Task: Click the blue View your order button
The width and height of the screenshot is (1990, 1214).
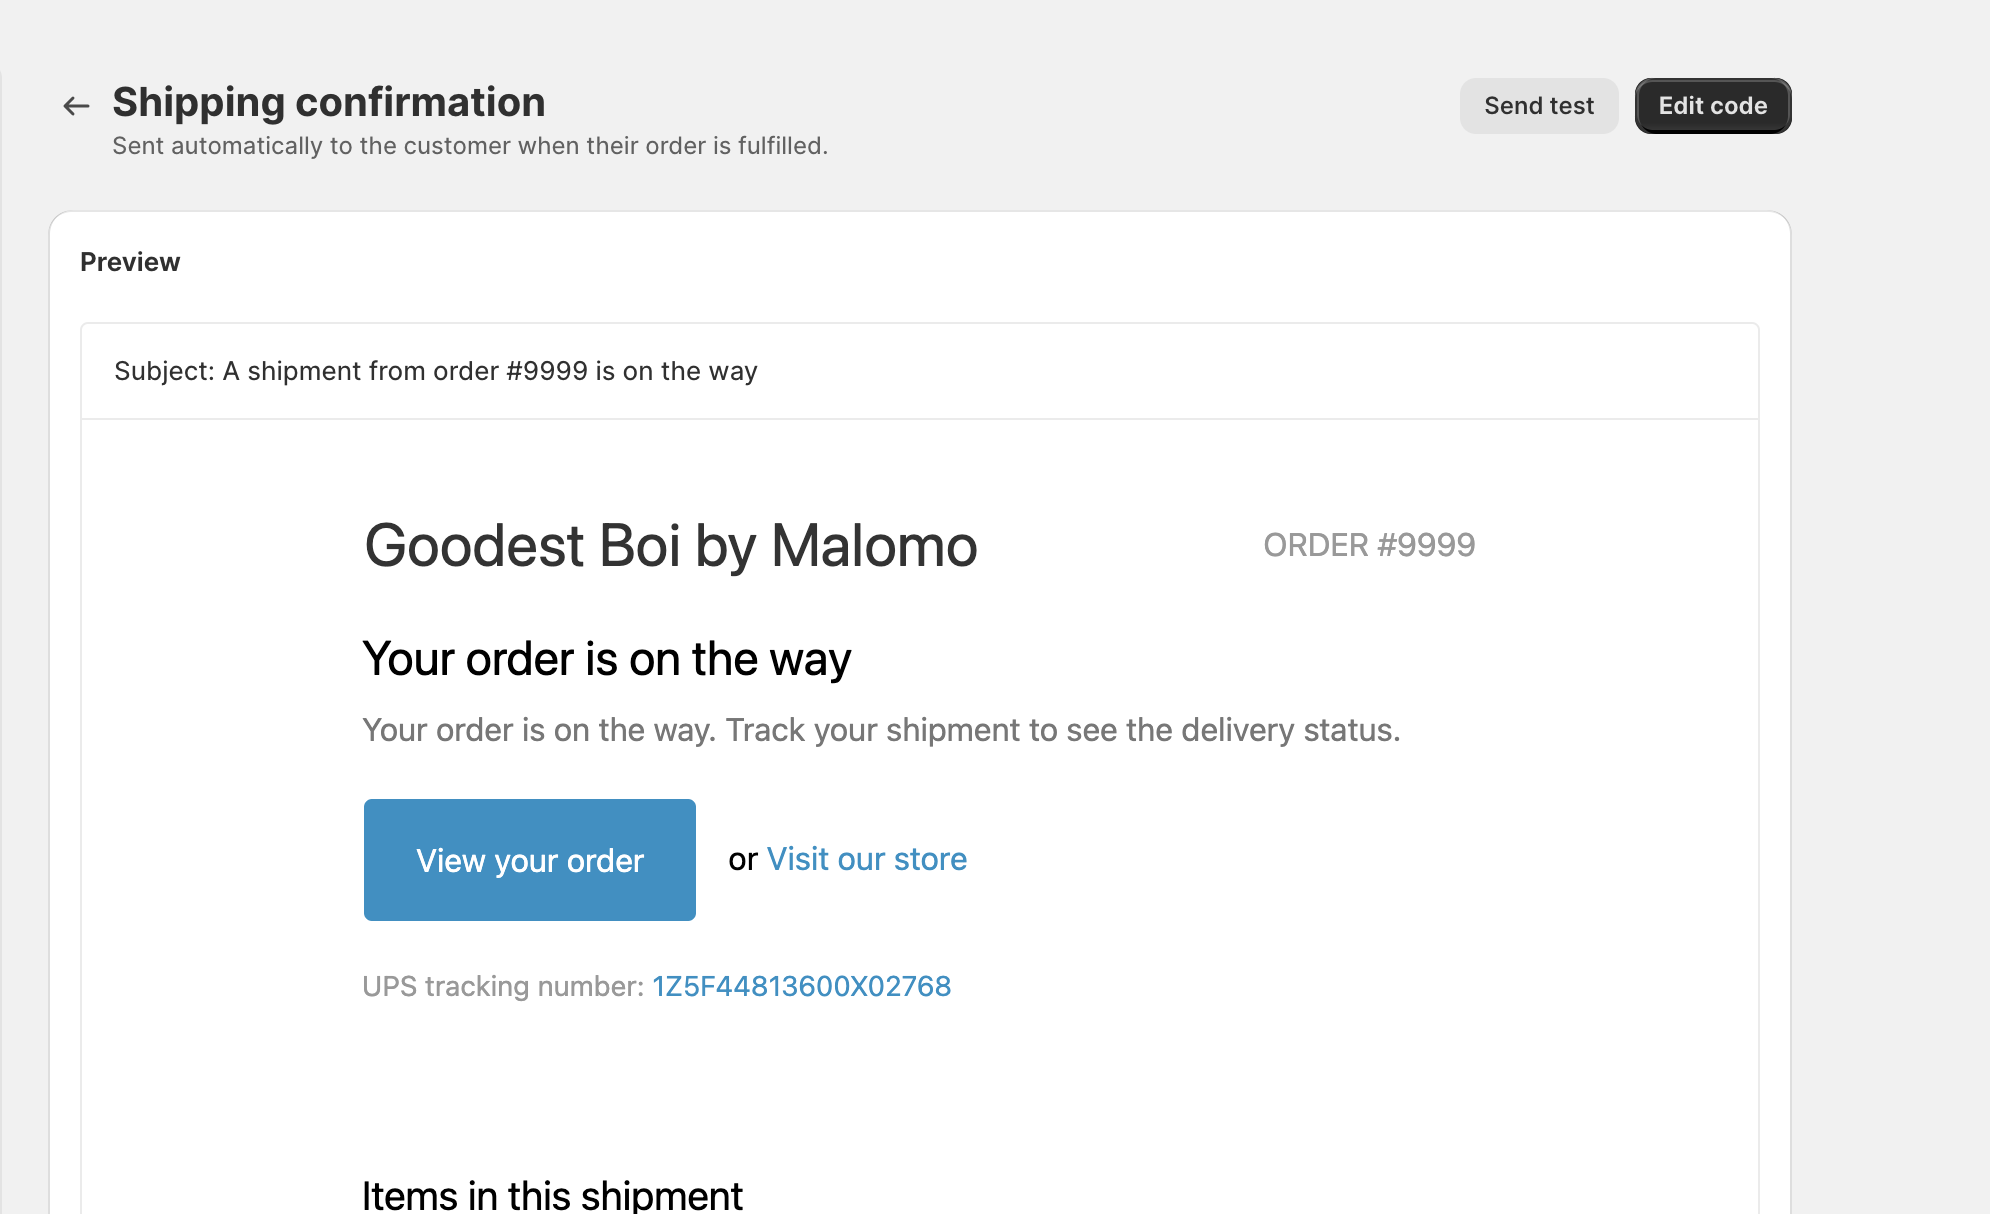Action: pyautogui.click(x=529, y=860)
